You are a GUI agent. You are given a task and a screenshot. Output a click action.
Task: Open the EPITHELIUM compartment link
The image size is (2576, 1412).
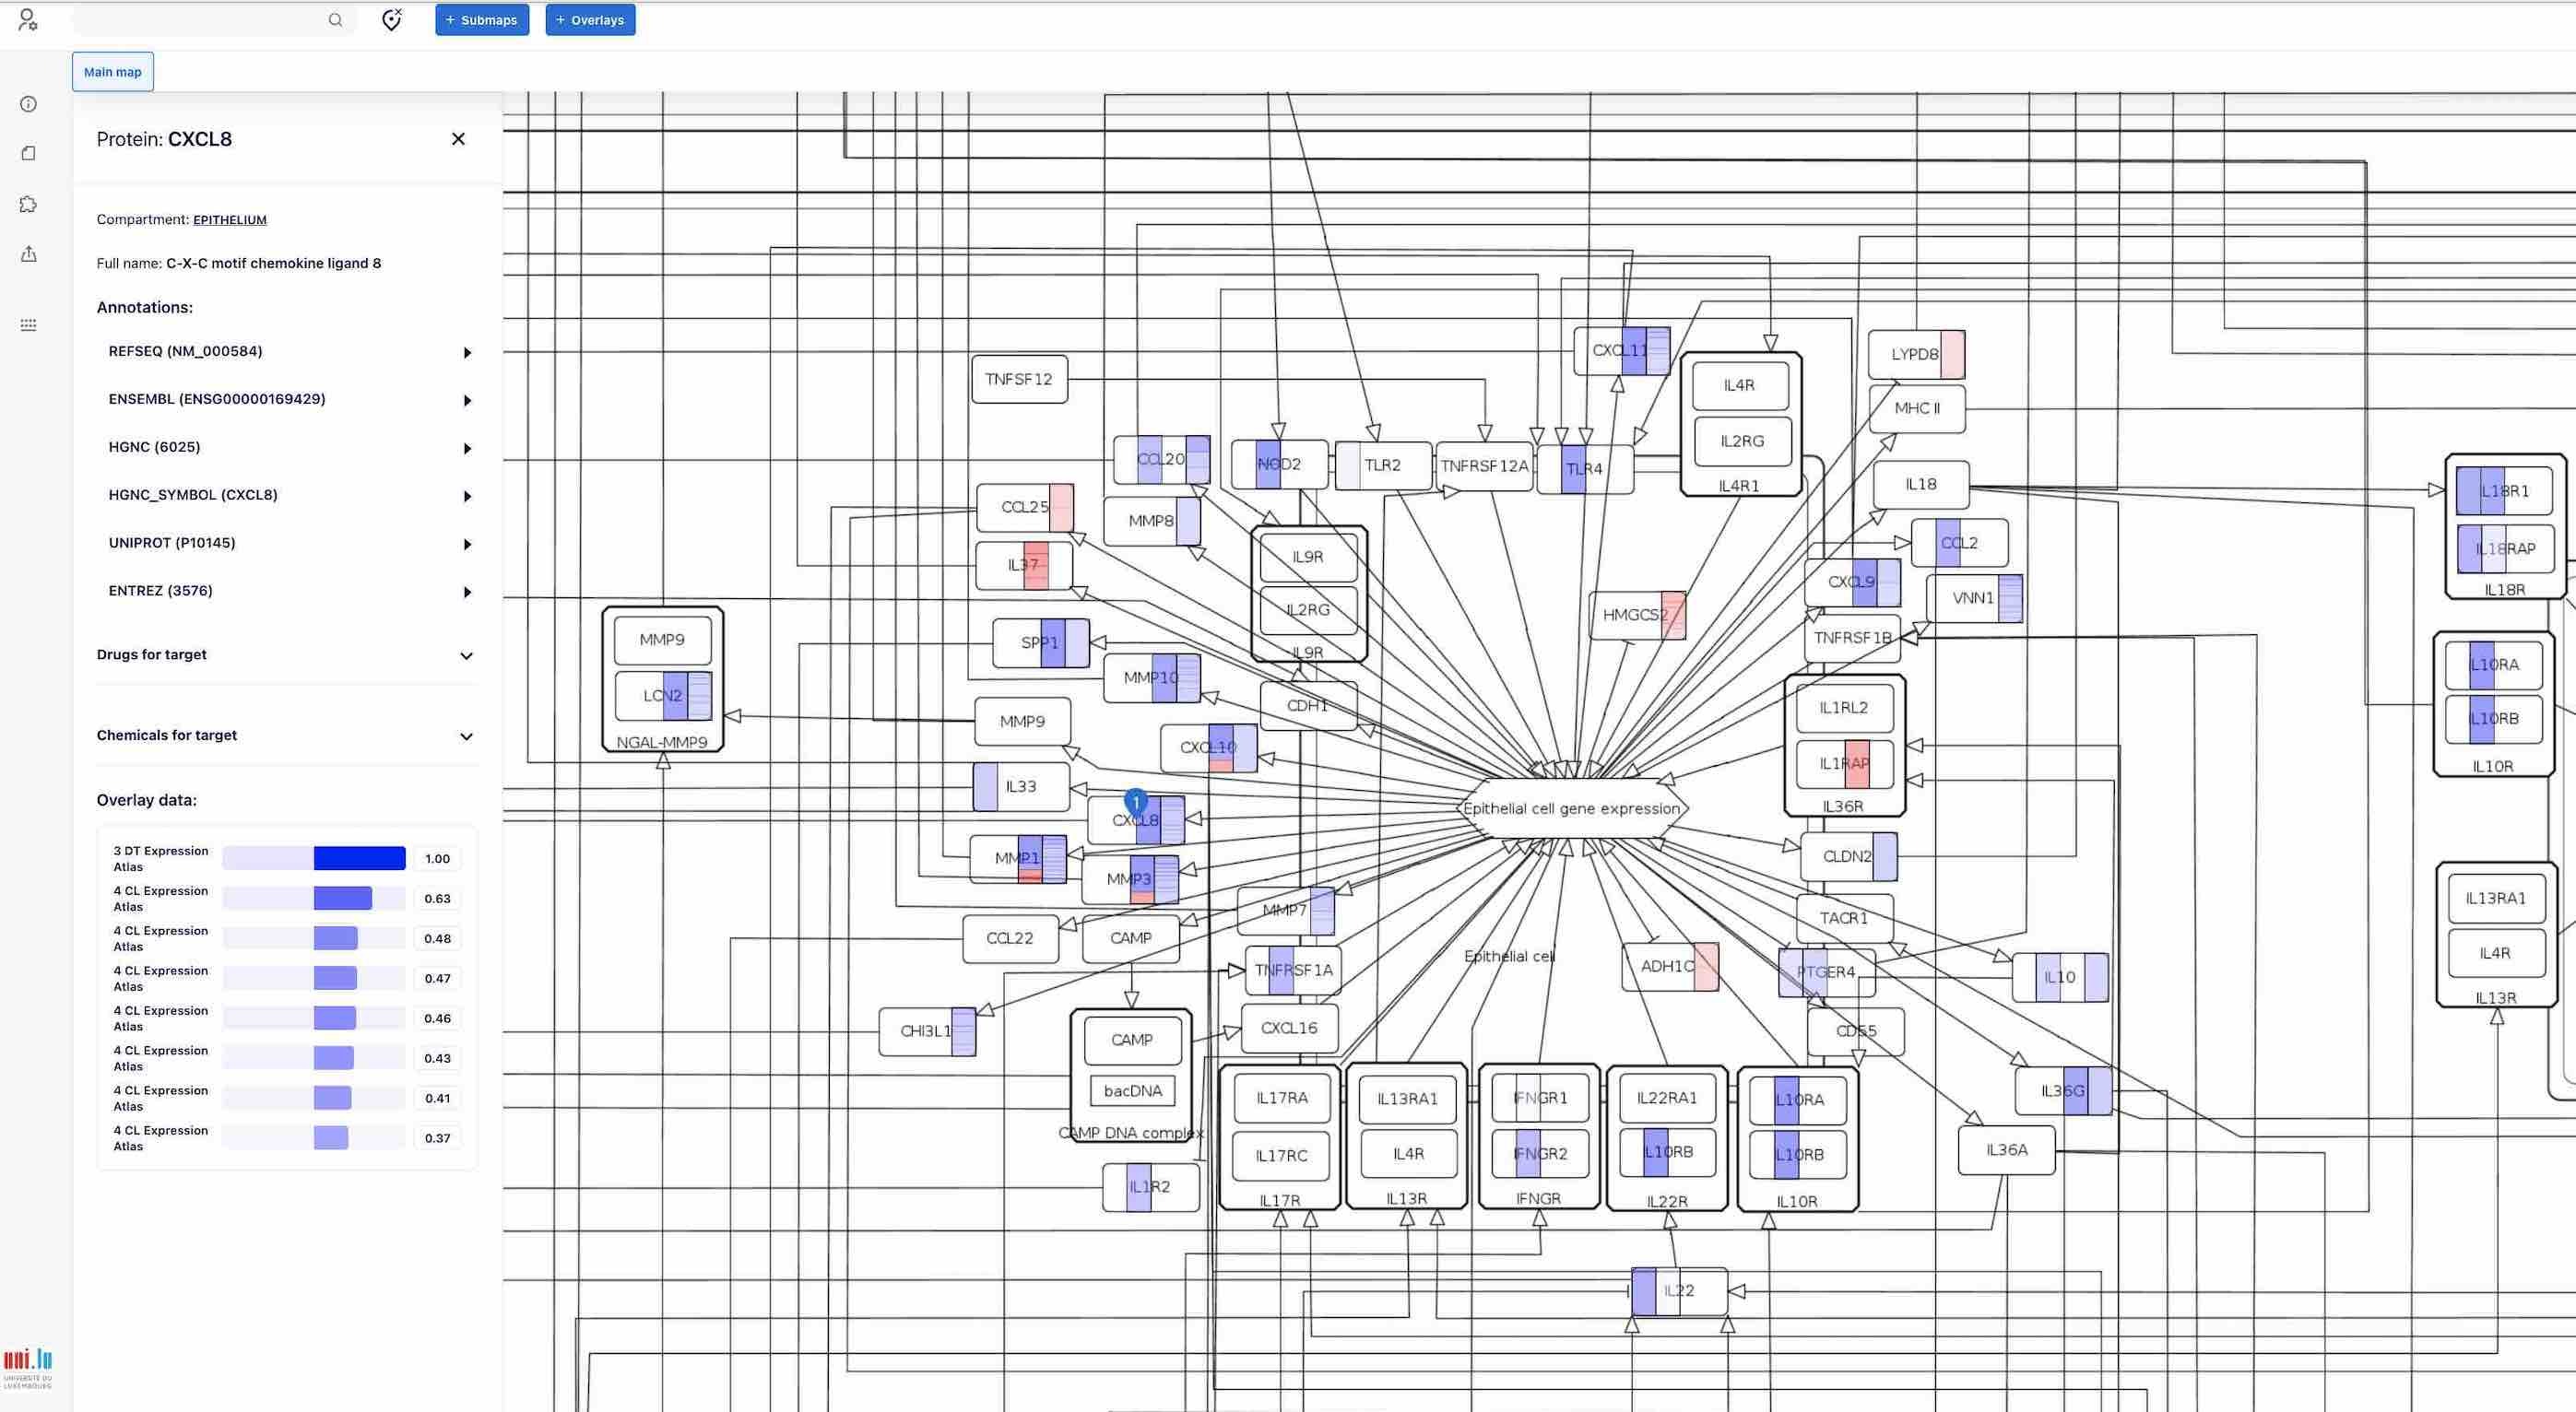click(x=229, y=219)
